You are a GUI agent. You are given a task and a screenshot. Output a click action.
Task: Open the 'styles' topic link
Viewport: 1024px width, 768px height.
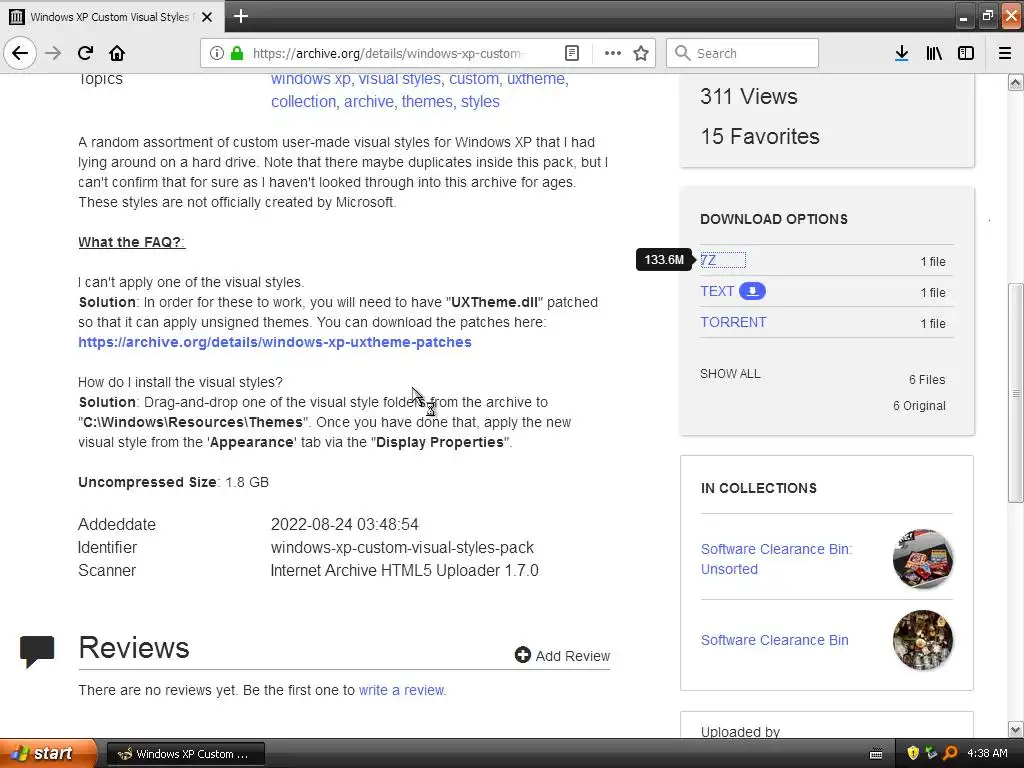pos(480,102)
